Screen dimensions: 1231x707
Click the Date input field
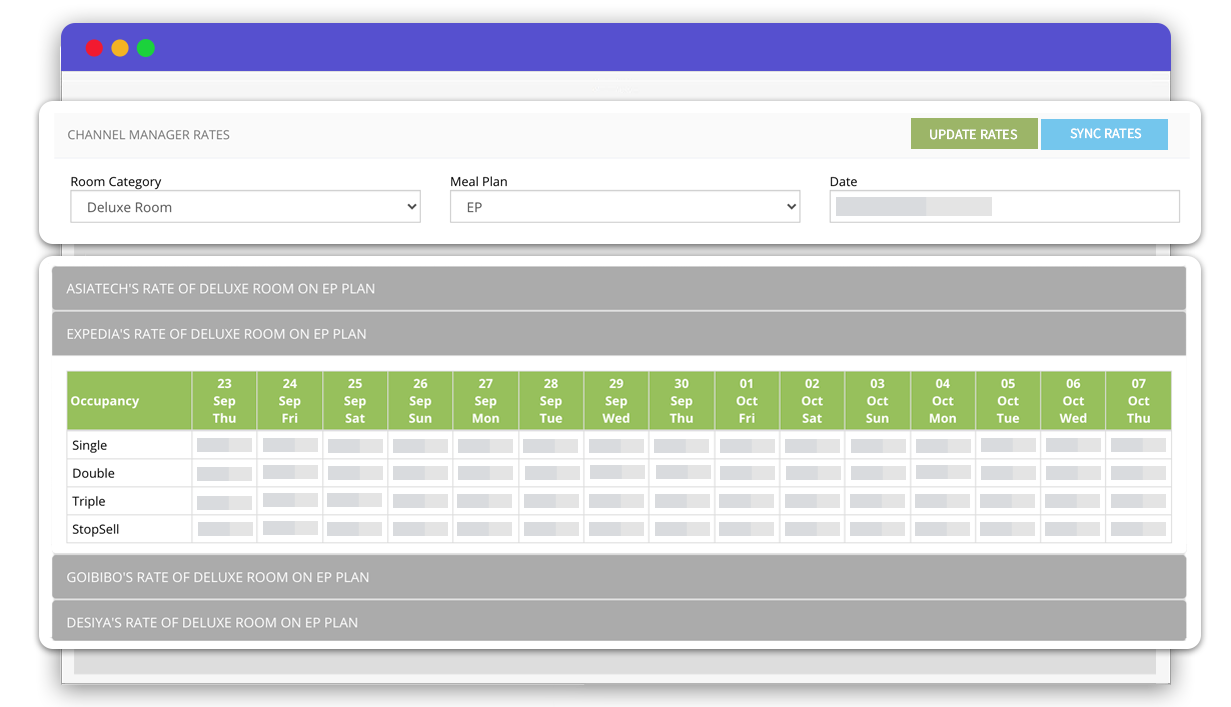point(1004,207)
